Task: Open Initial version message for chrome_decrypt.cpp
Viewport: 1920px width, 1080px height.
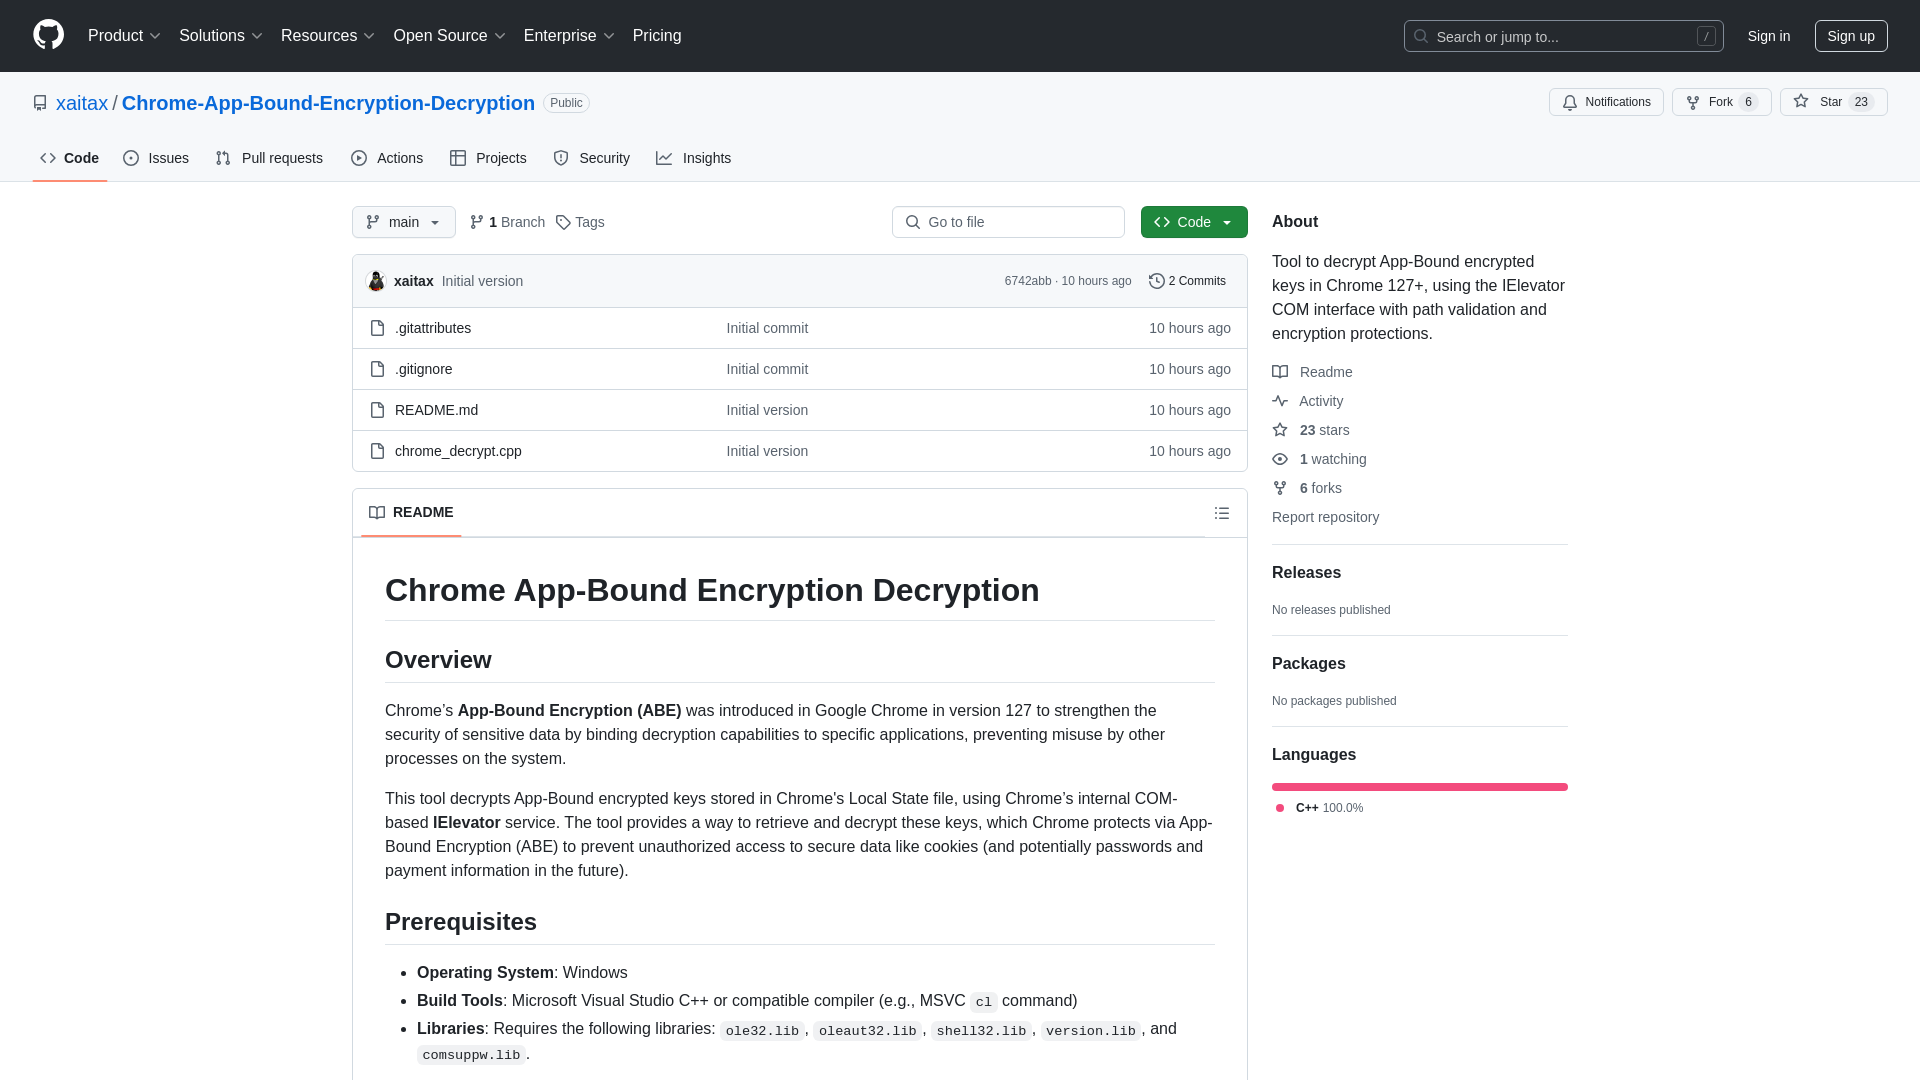Action: [x=767, y=451]
